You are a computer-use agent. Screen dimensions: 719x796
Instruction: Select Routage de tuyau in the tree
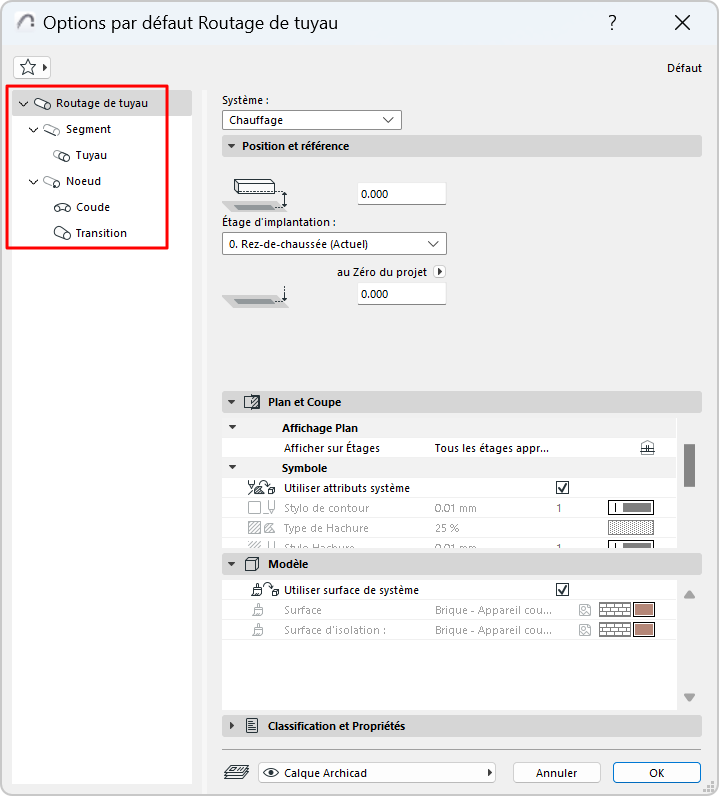tap(102, 103)
